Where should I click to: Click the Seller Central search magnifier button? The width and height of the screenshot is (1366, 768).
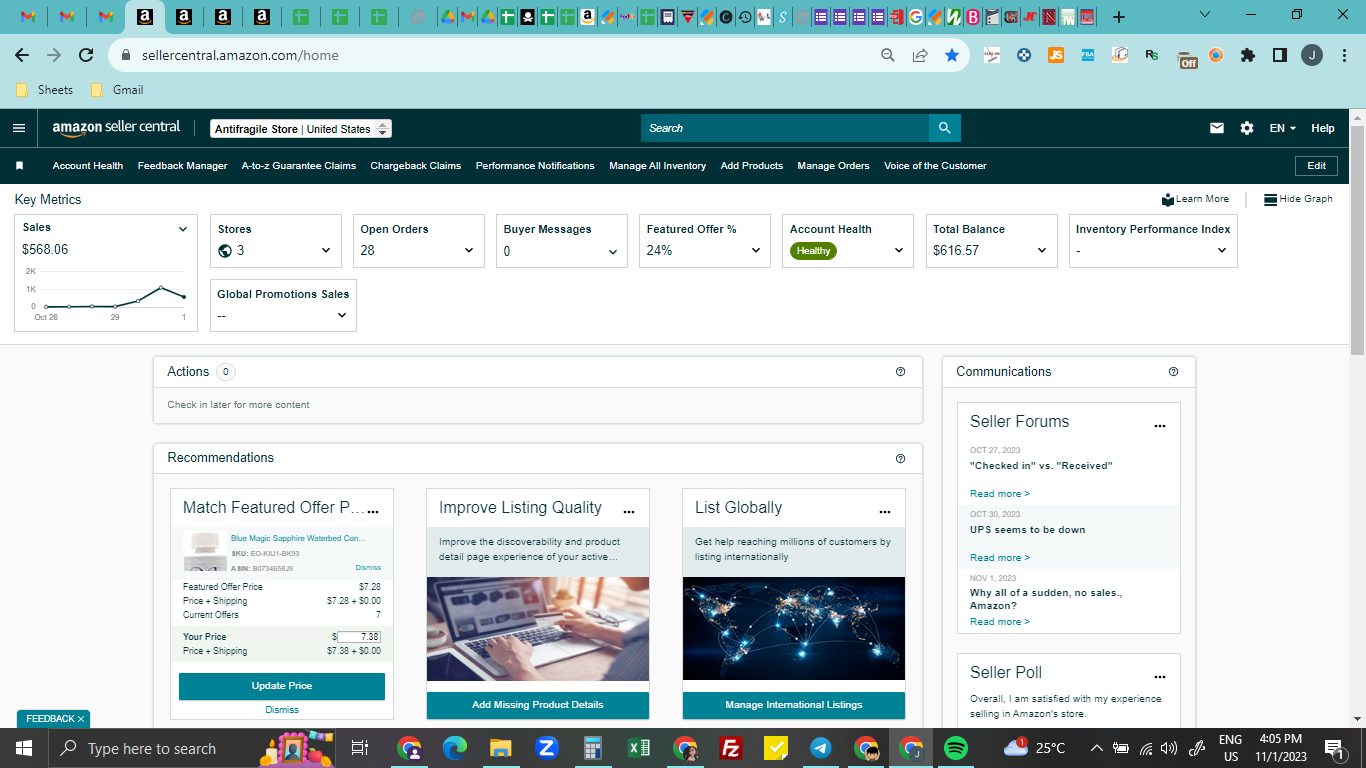pyautogui.click(x=945, y=128)
